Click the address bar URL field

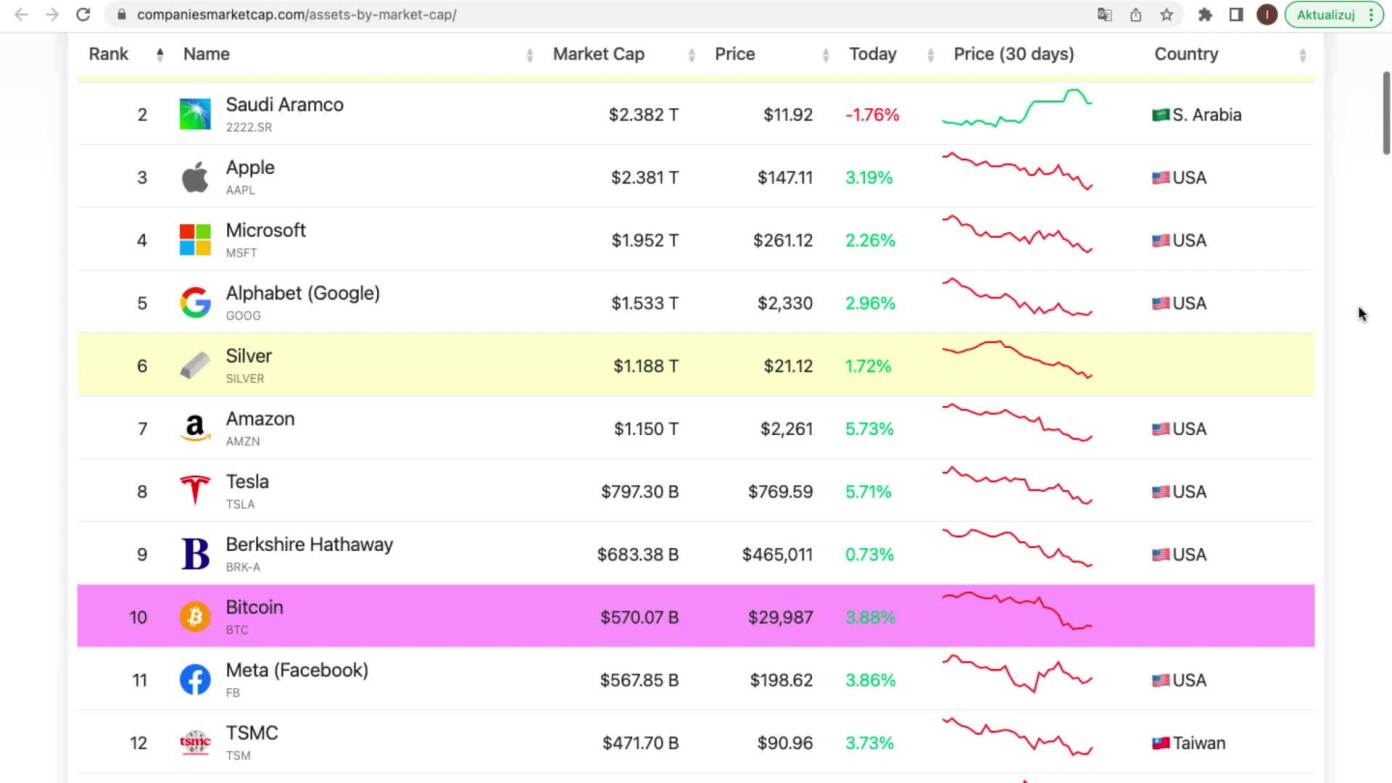(x=600, y=15)
